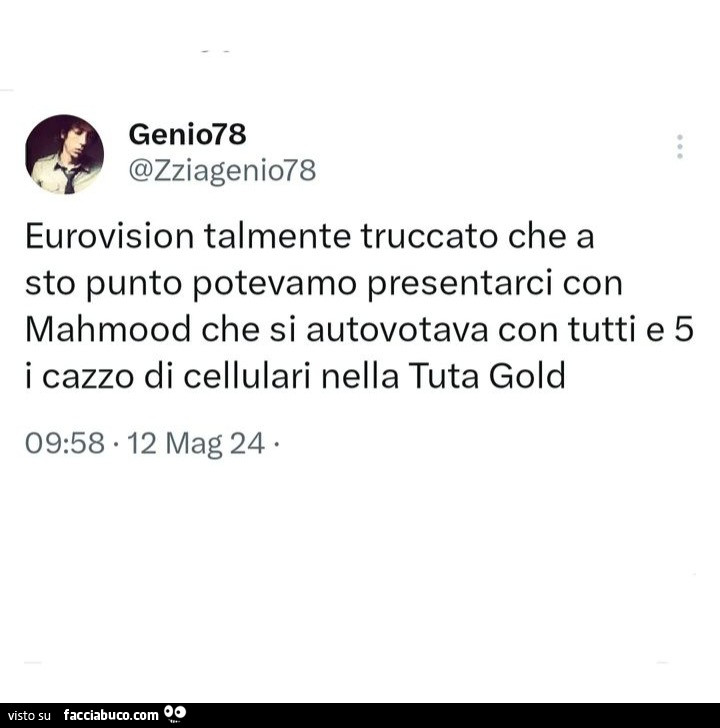Select the number 5 ending the third line
Image resolution: width=720 pixels, height=728 pixels.
pos(684,329)
